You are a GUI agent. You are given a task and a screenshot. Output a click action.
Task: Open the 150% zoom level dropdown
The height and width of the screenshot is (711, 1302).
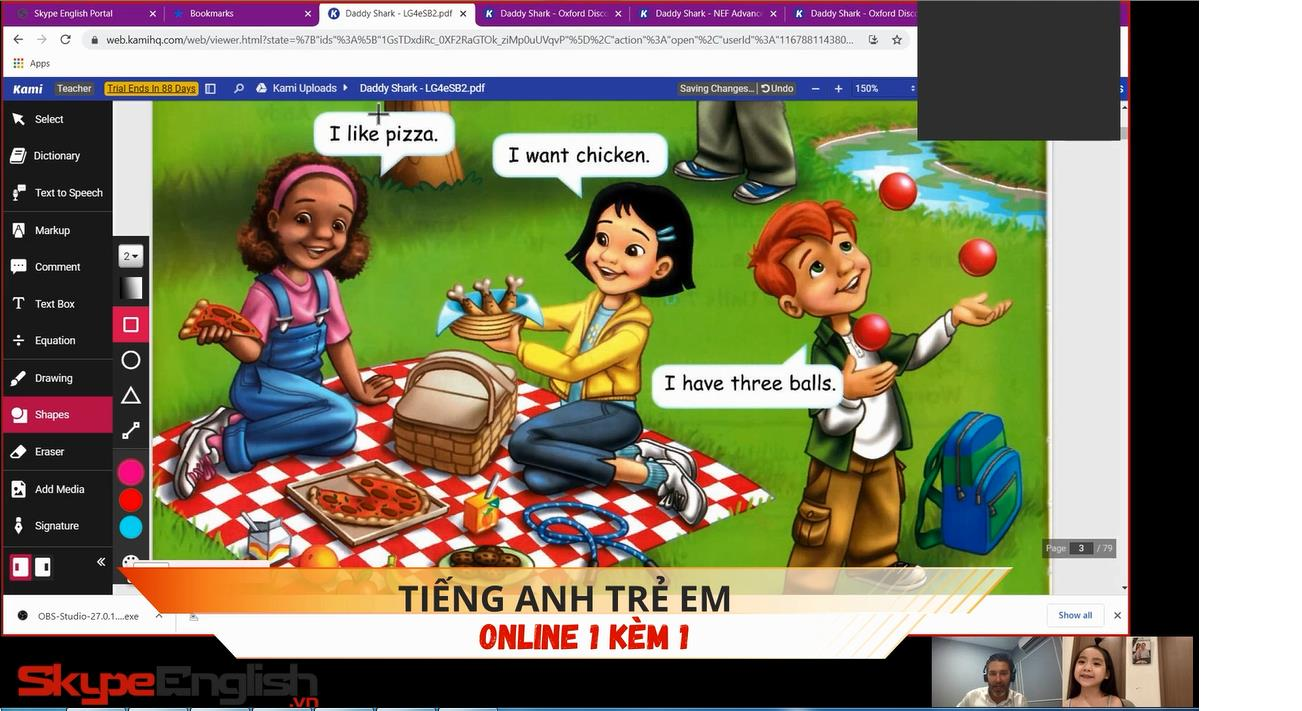point(885,88)
